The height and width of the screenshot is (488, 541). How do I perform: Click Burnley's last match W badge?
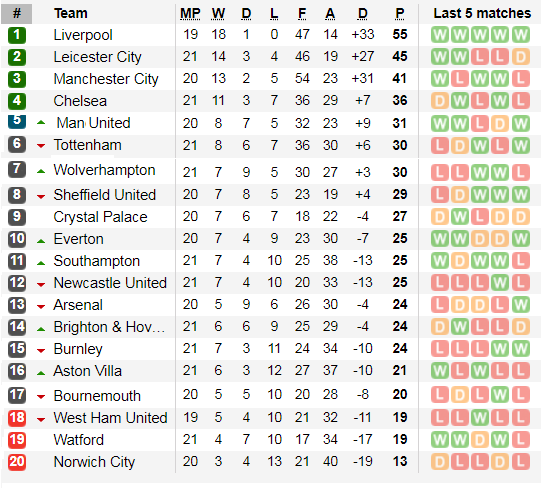(x=521, y=349)
